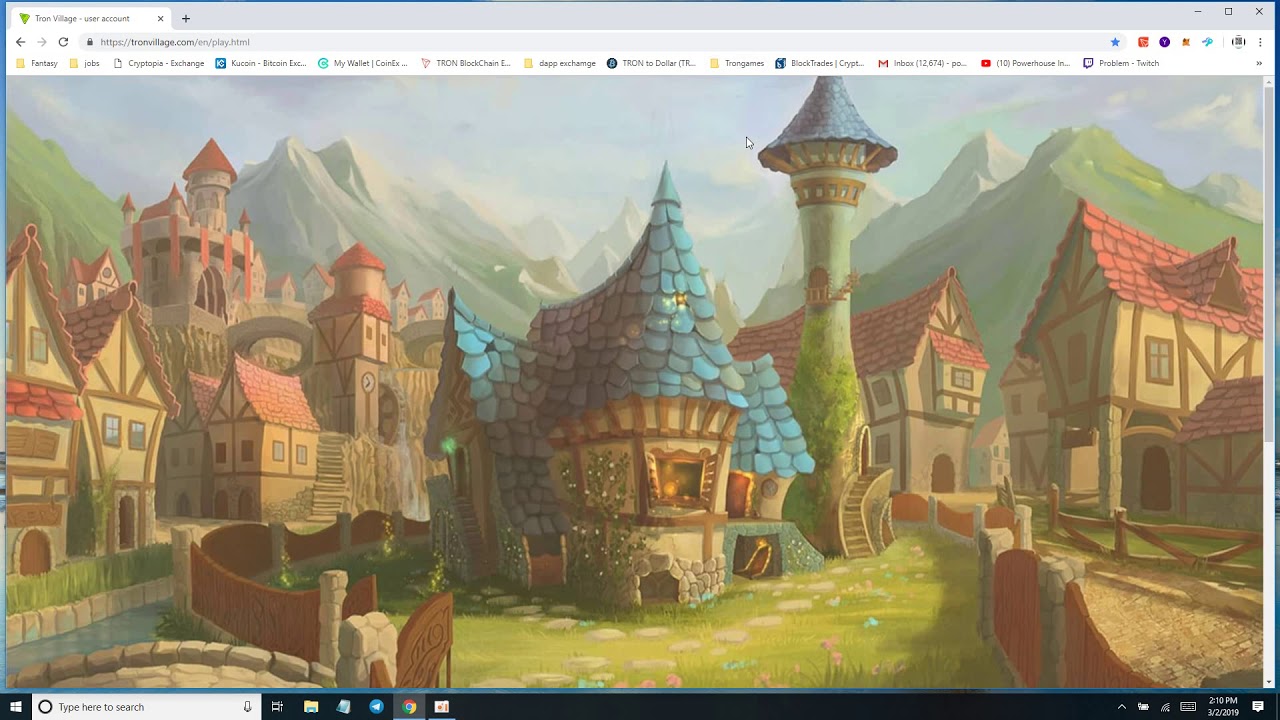The height and width of the screenshot is (720, 1280).
Task: Click the battery power tray icon
Action: [1143, 707]
